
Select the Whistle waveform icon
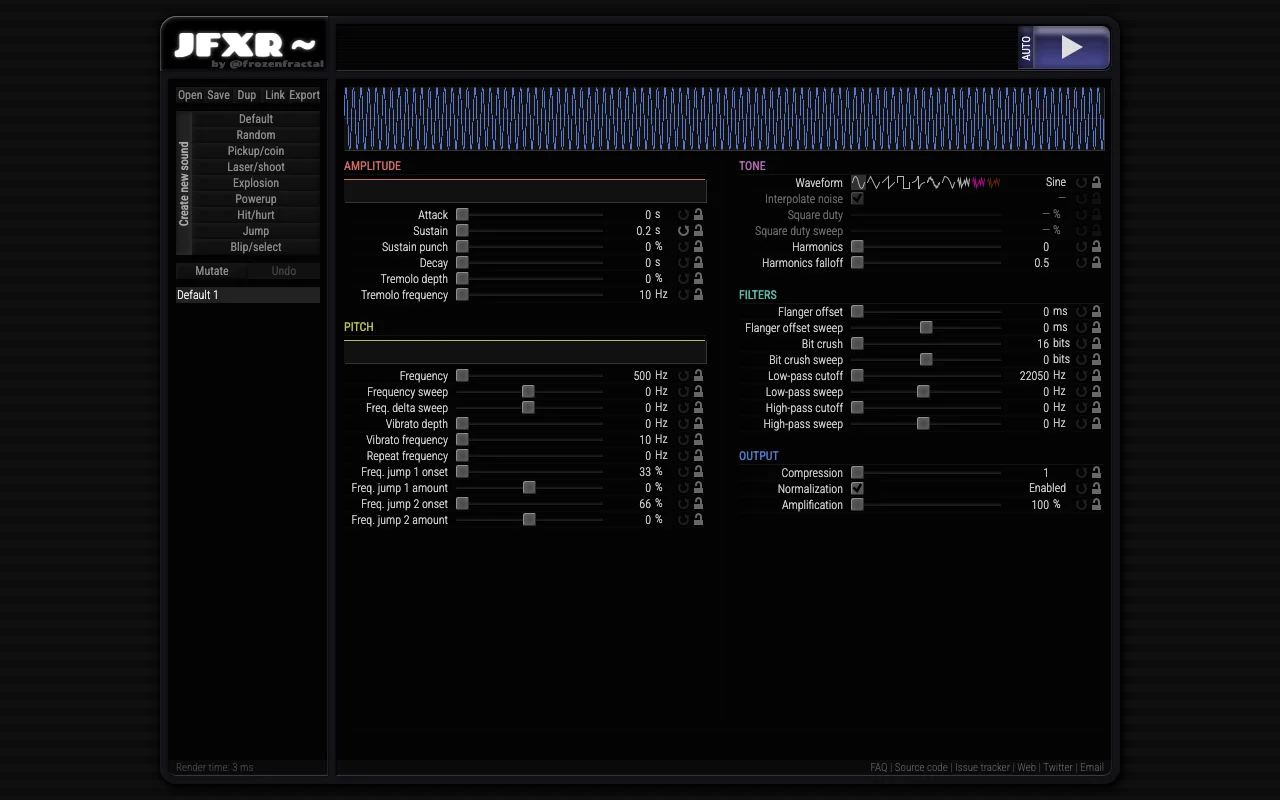pos(933,183)
